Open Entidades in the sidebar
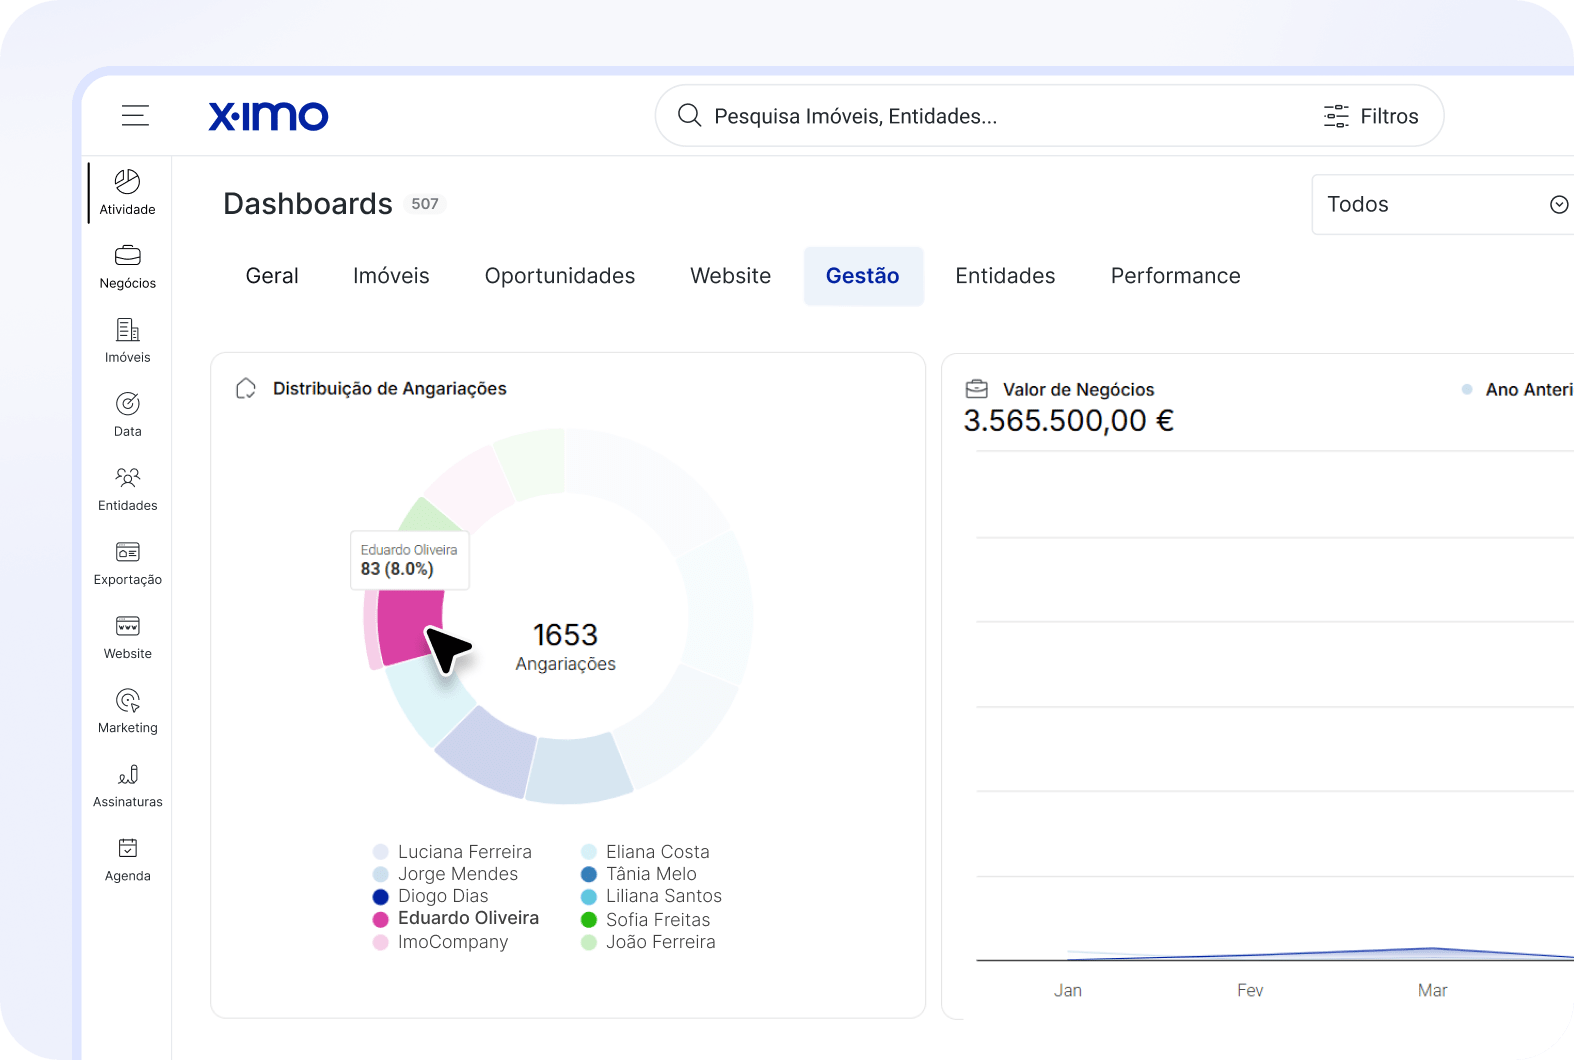The image size is (1574, 1060). tap(128, 489)
